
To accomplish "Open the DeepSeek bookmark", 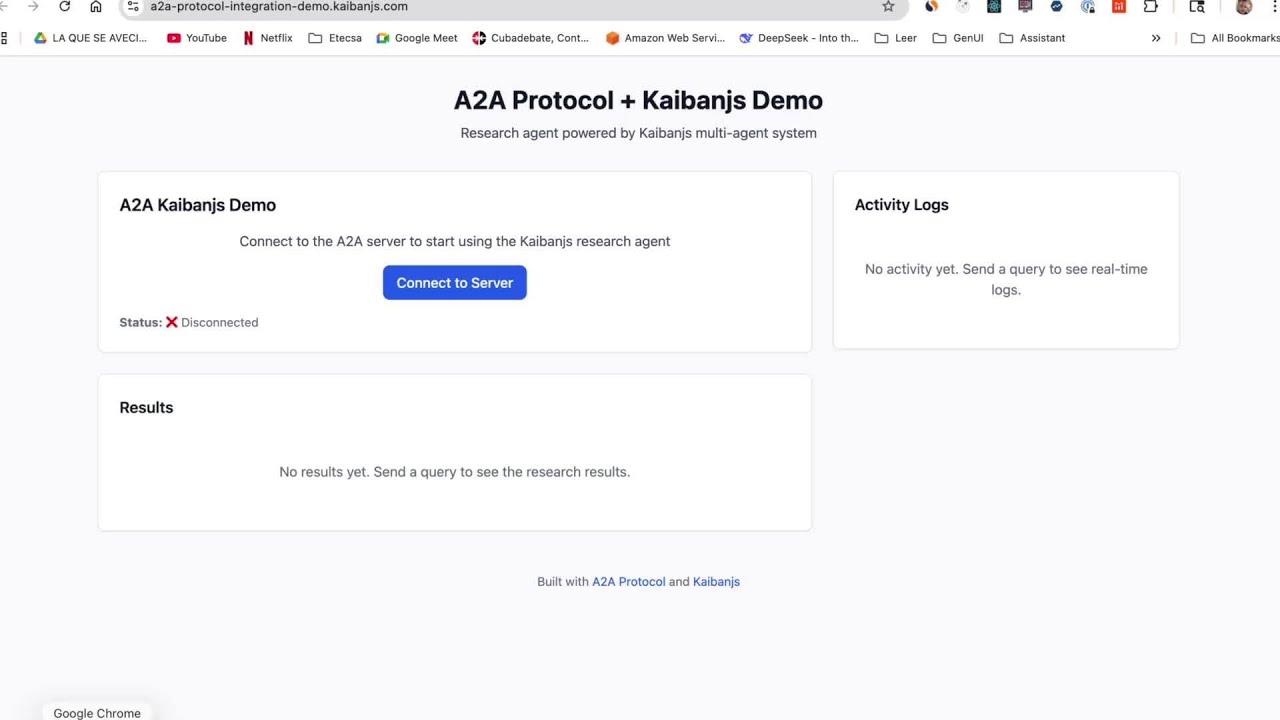I will 799,38.
